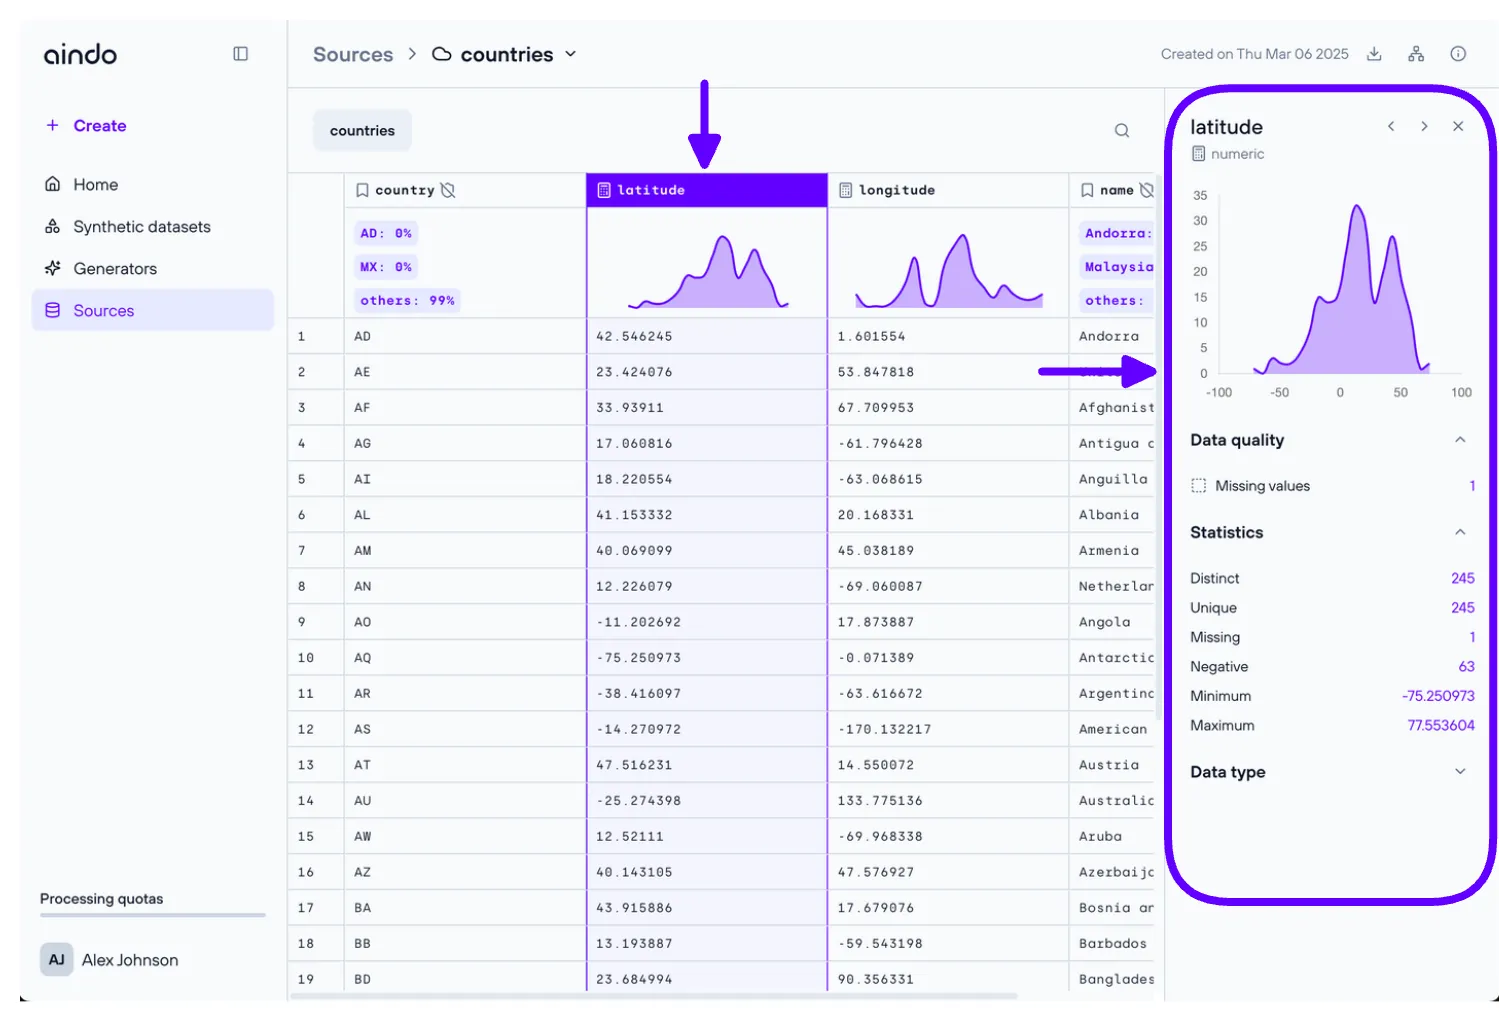
Task: Click the table search magnifier icon
Action: click(x=1122, y=131)
